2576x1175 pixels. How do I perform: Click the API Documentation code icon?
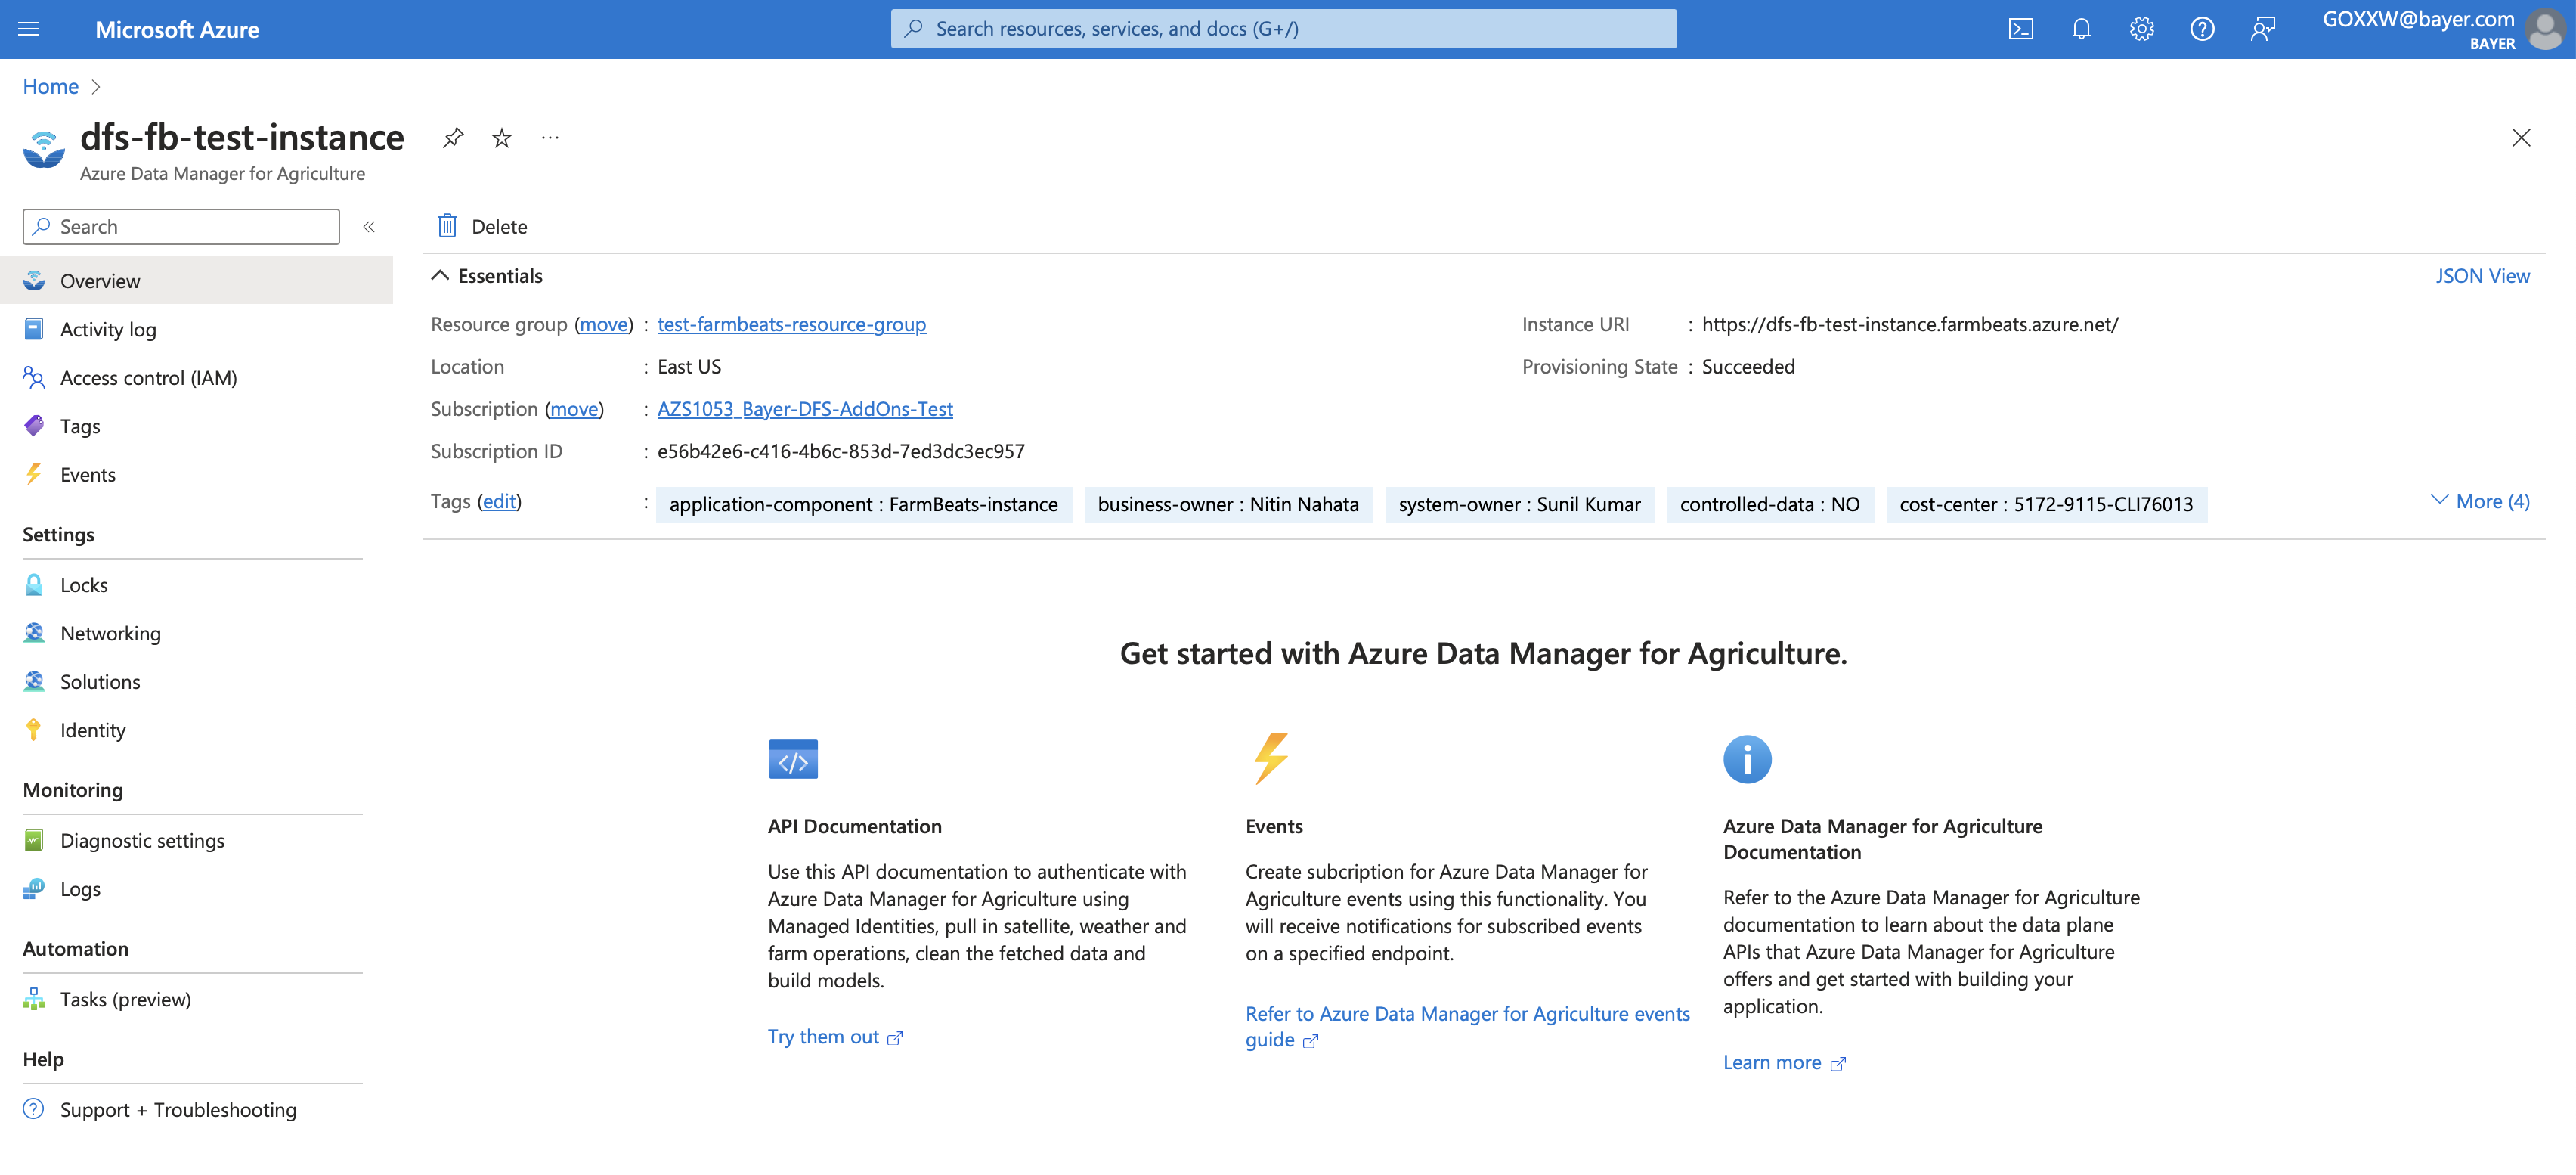coord(793,759)
